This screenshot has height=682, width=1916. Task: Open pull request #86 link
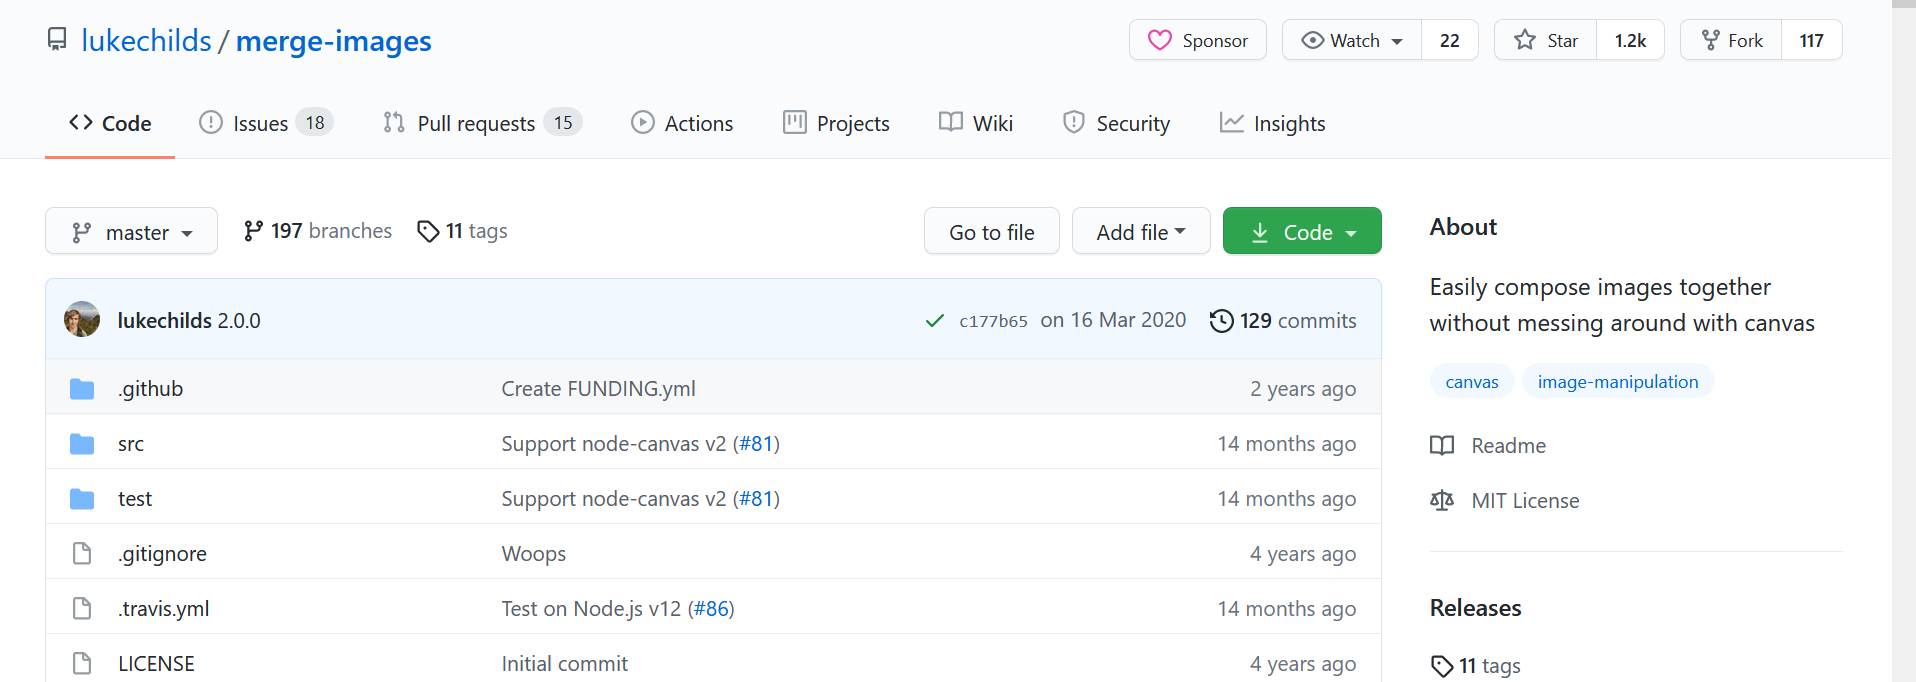711,609
